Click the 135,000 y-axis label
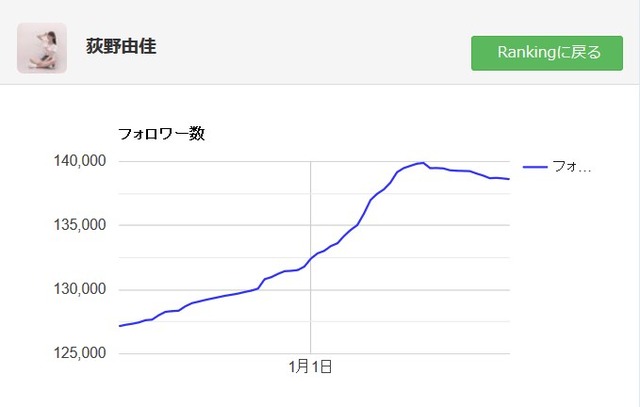640x407 pixels. pos(80,225)
